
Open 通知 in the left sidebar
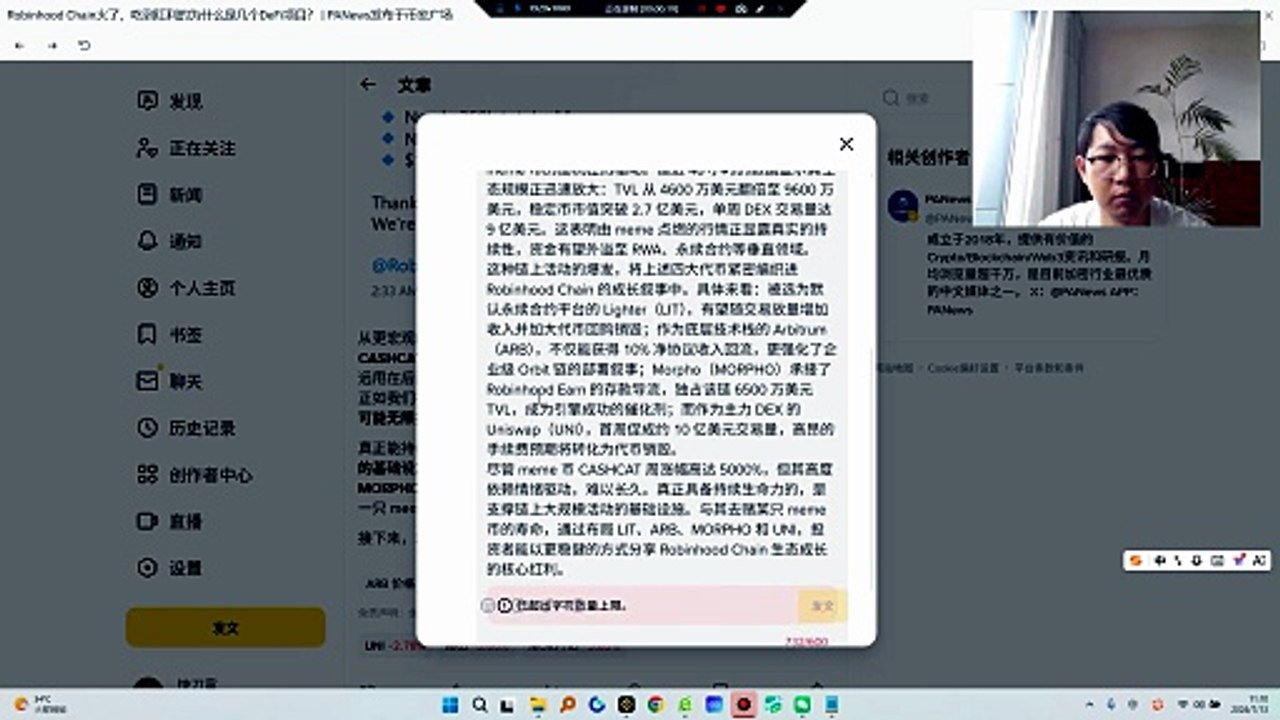click(169, 241)
